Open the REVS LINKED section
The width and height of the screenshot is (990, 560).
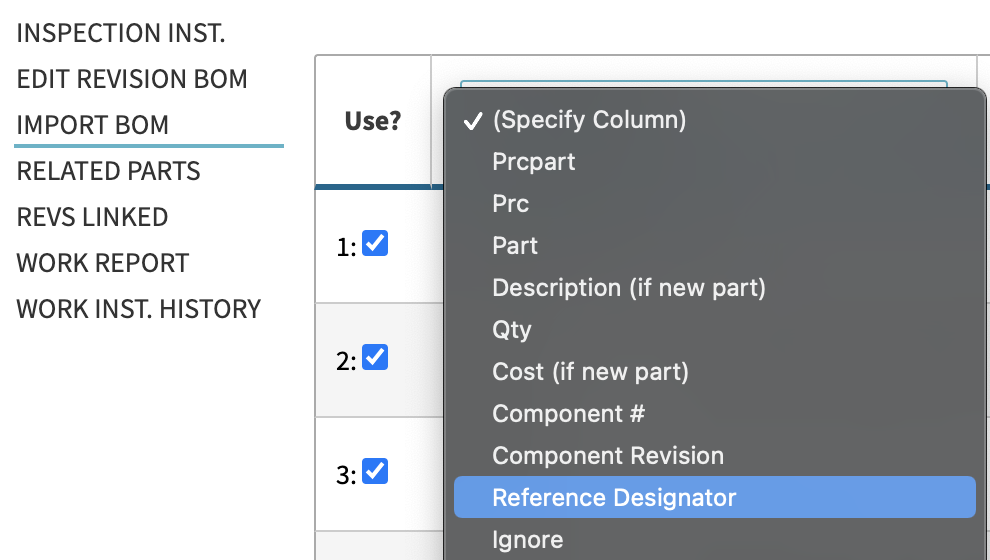[x=92, y=217]
